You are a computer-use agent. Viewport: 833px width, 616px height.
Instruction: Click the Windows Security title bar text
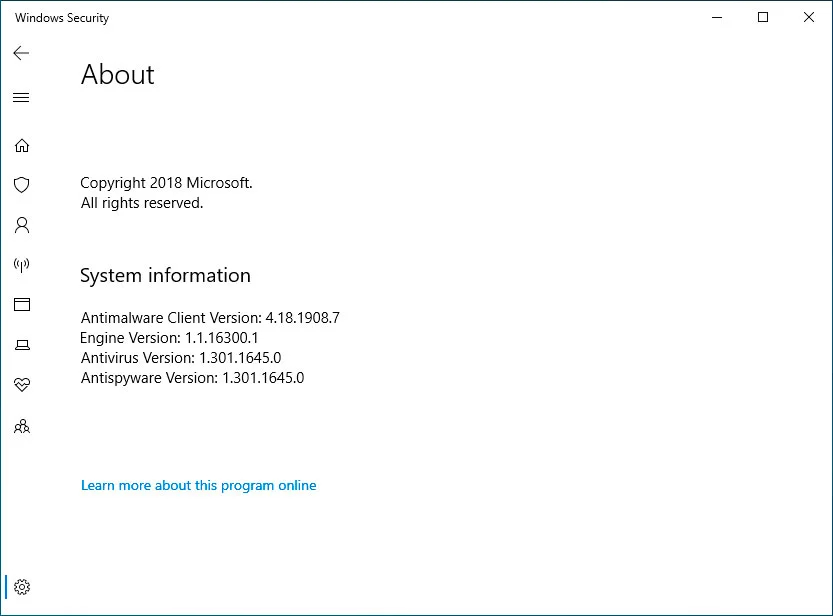coord(62,17)
